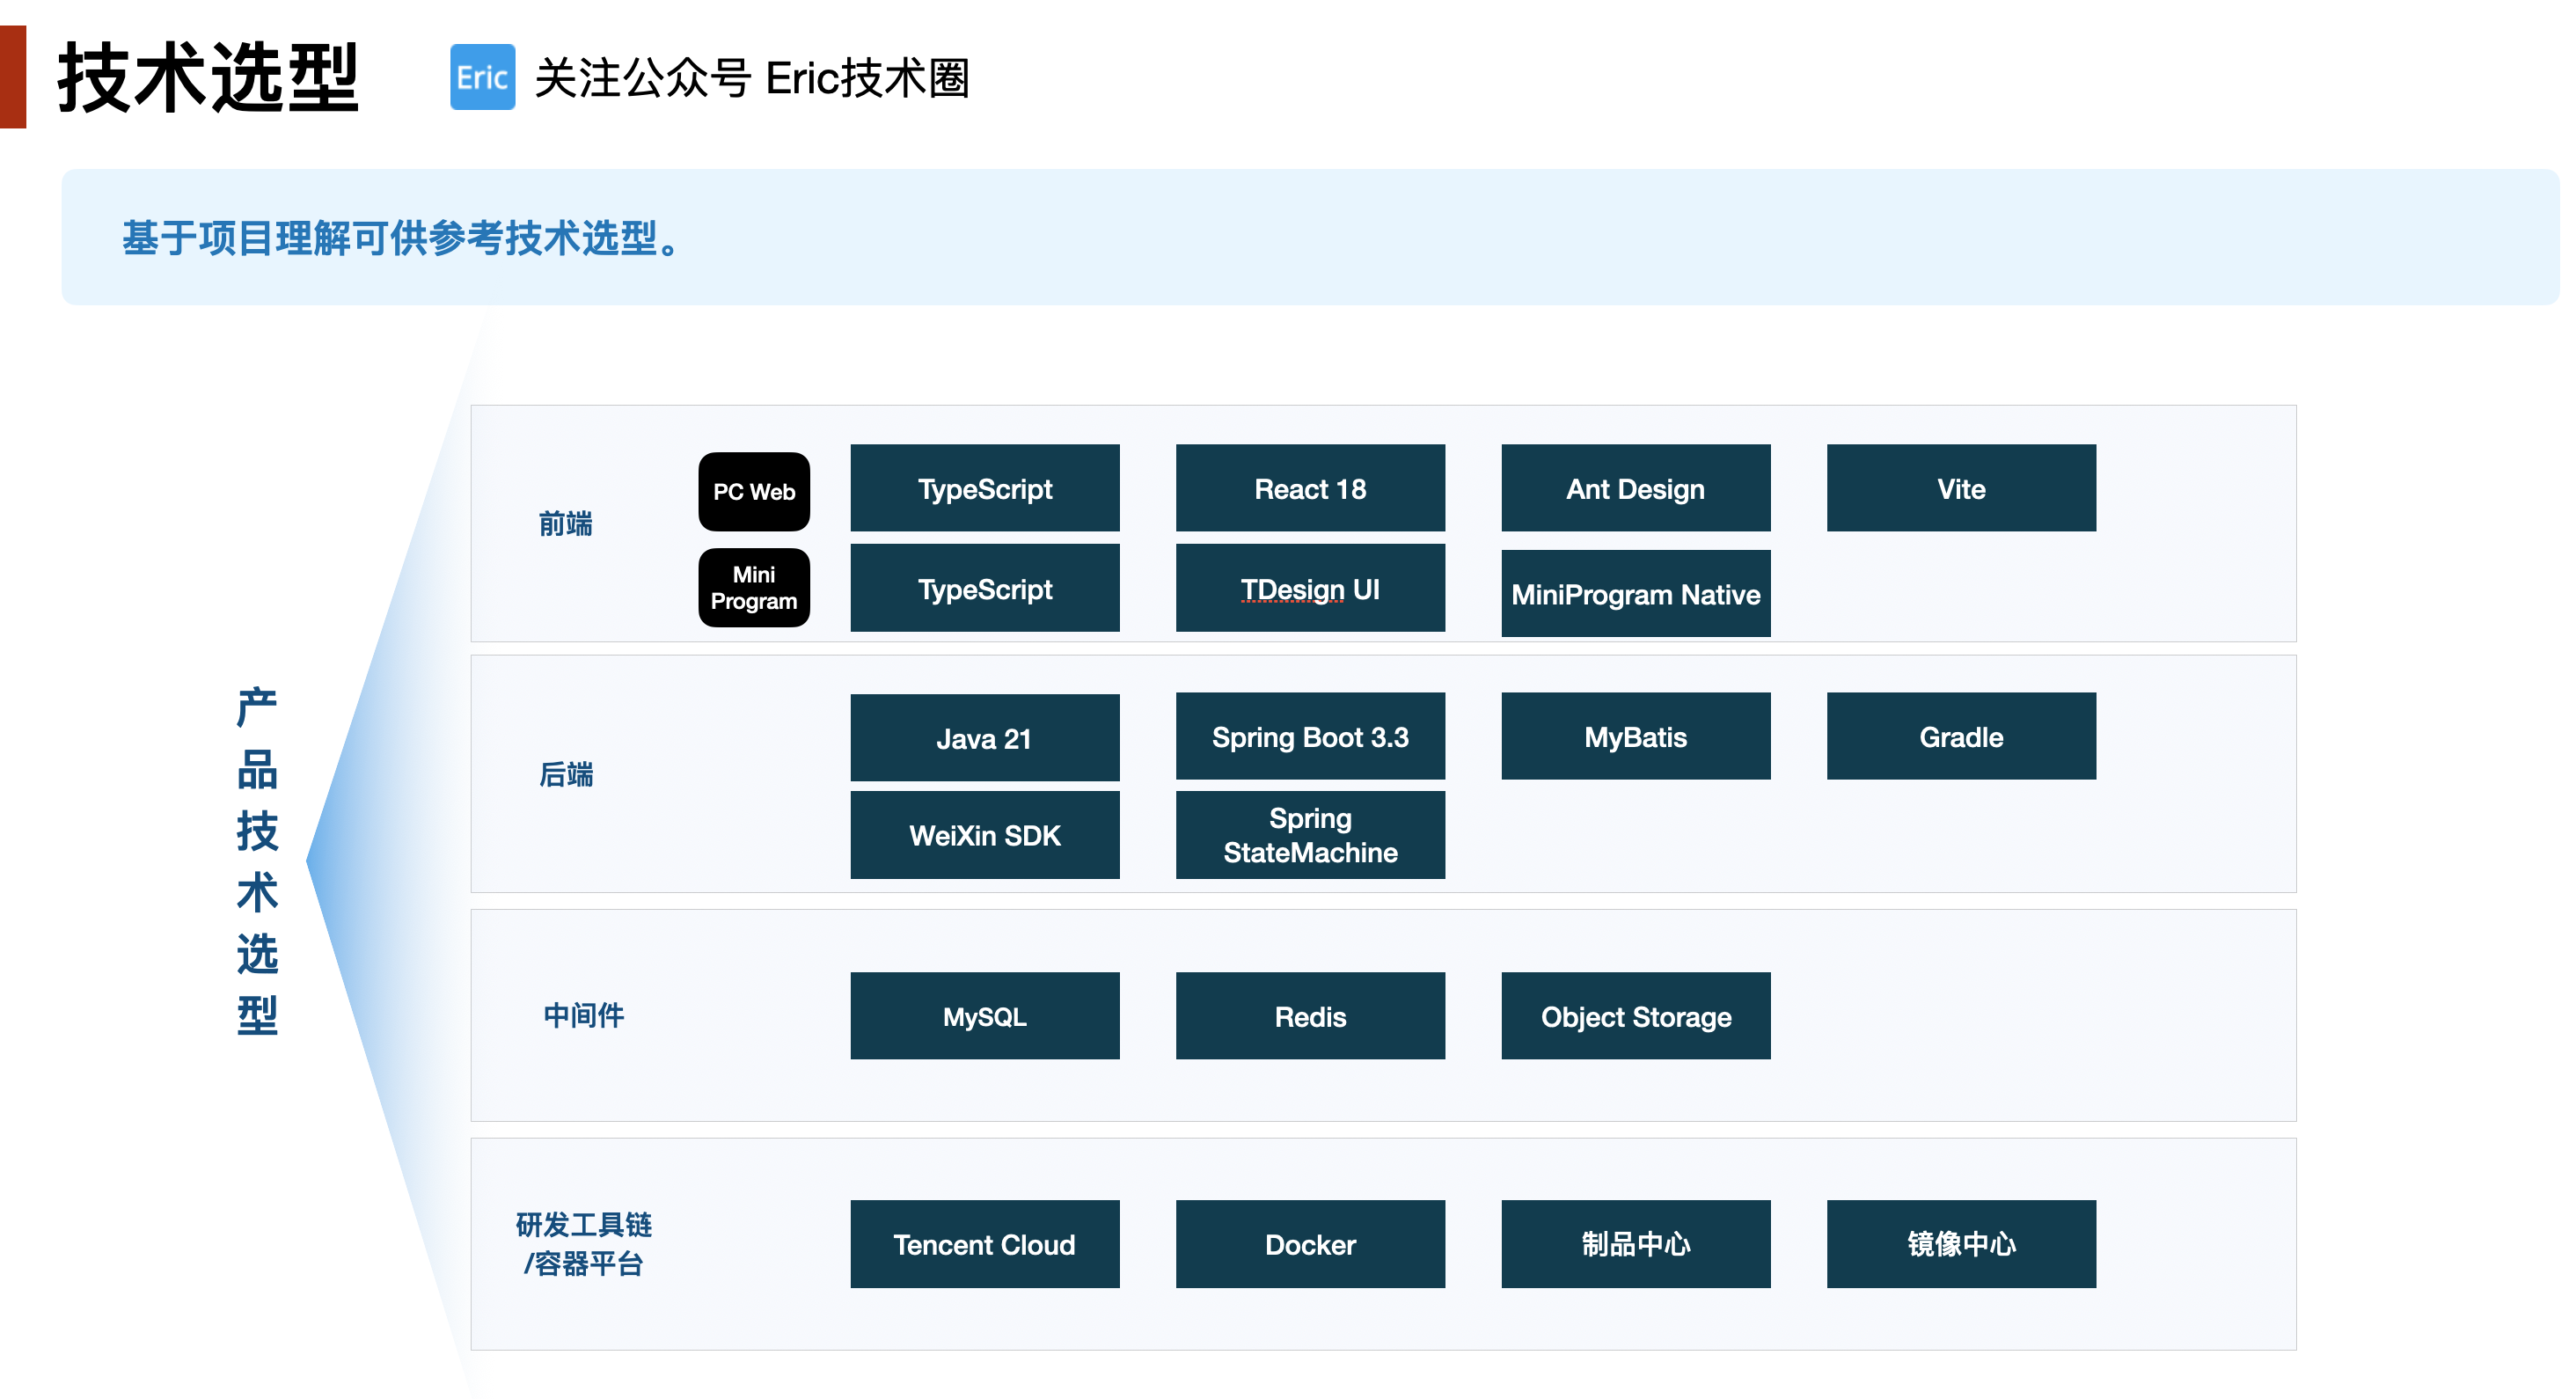Viewport: 2576px width, 1399px height.
Task: Click the Java 21 box
Action: pyautogui.click(x=985, y=738)
